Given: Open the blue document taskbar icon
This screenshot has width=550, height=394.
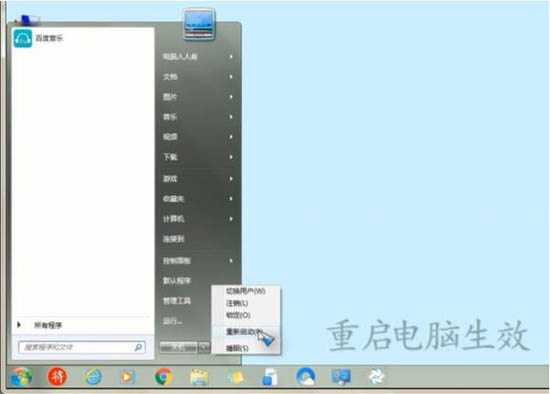Looking at the screenshot, I should [x=270, y=377].
